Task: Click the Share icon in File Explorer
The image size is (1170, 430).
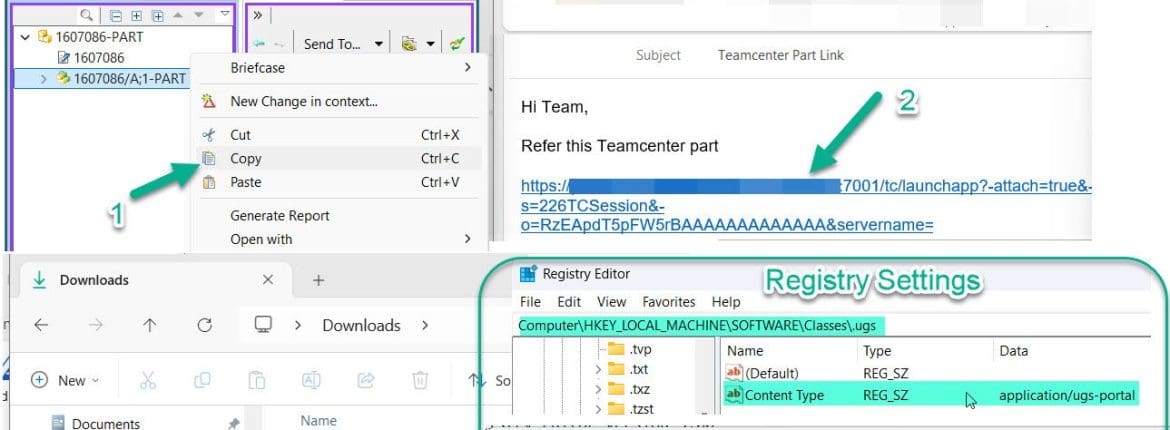Action: click(x=366, y=380)
